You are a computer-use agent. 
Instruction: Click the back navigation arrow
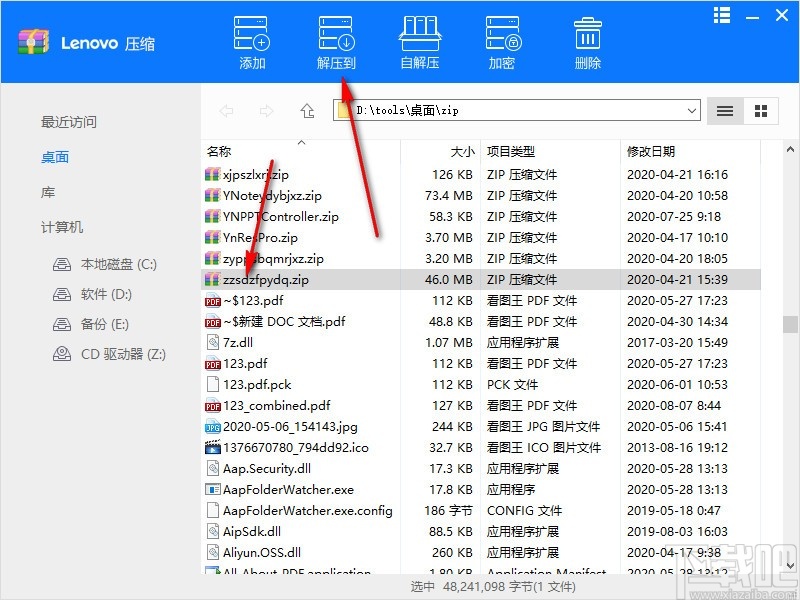click(x=228, y=111)
